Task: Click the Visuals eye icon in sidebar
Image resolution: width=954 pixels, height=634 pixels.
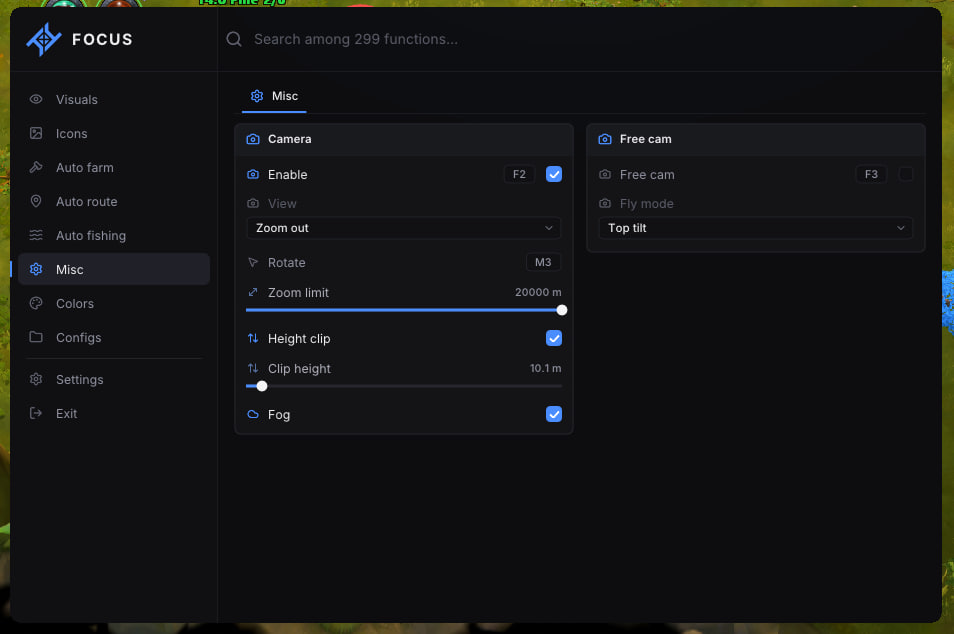Action: coord(36,99)
